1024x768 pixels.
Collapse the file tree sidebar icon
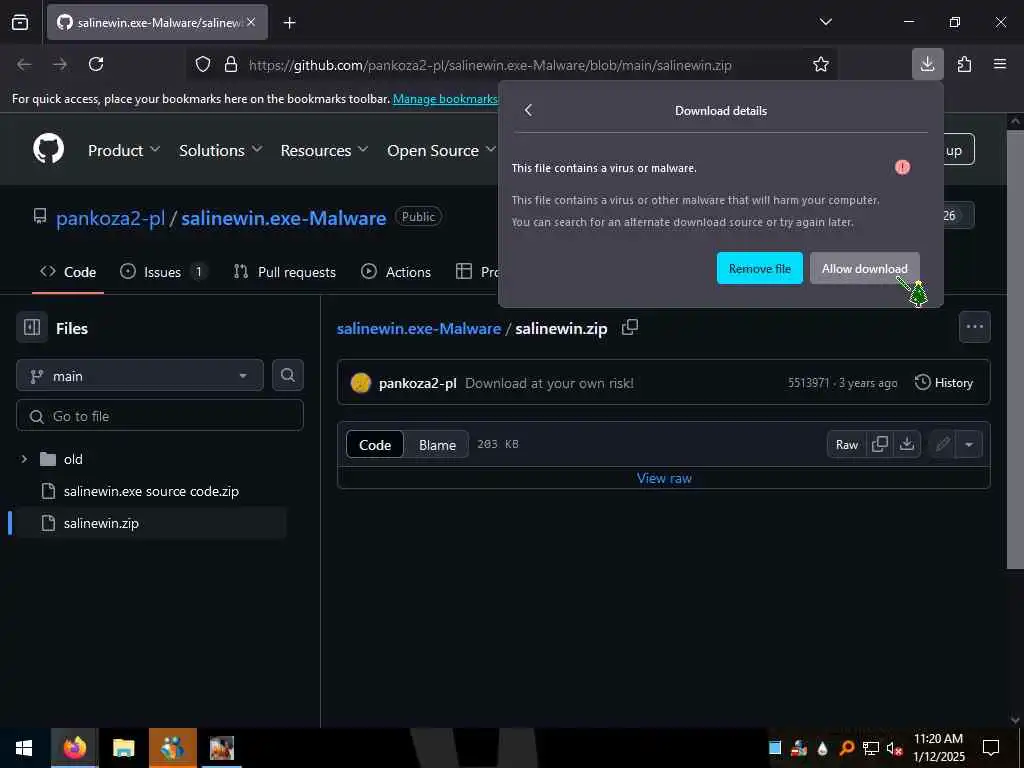(x=32, y=327)
